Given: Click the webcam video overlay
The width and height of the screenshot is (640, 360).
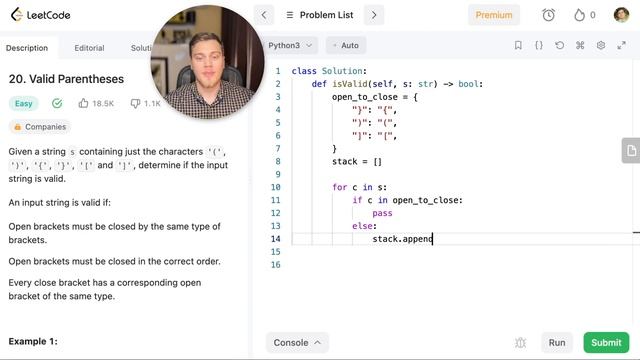Looking at the screenshot, I should point(207,62).
